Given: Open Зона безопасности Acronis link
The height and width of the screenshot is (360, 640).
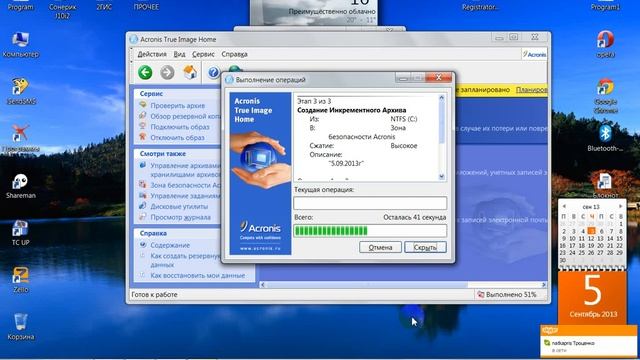Looking at the screenshot, I should pyautogui.click(x=185, y=185).
